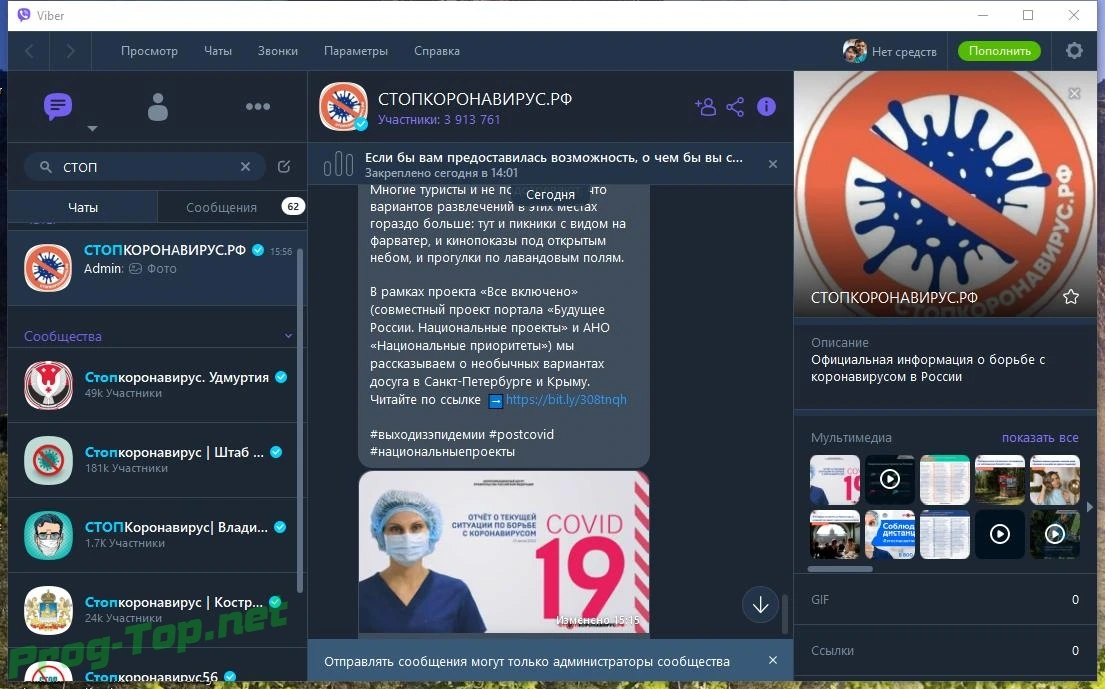Open Стопкоронавирус | Штаб community
The height and width of the screenshot is (689, 1105).
point(154,460)
